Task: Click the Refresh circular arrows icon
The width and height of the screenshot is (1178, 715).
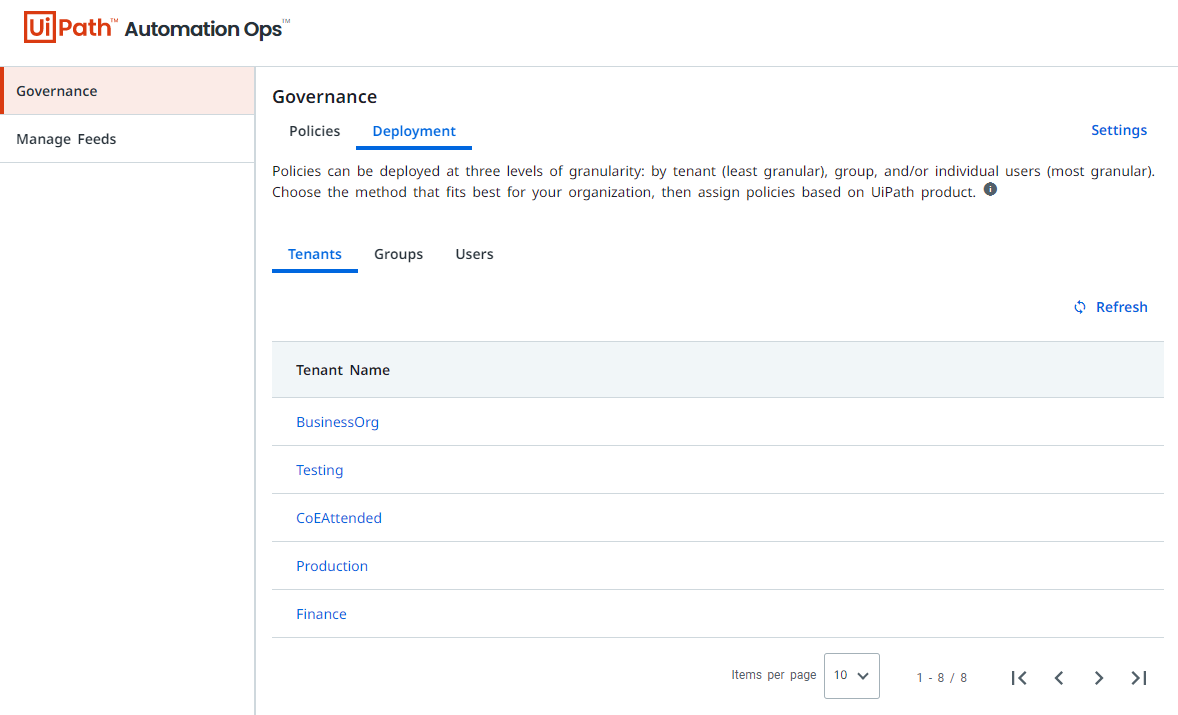Action: 1080,307
